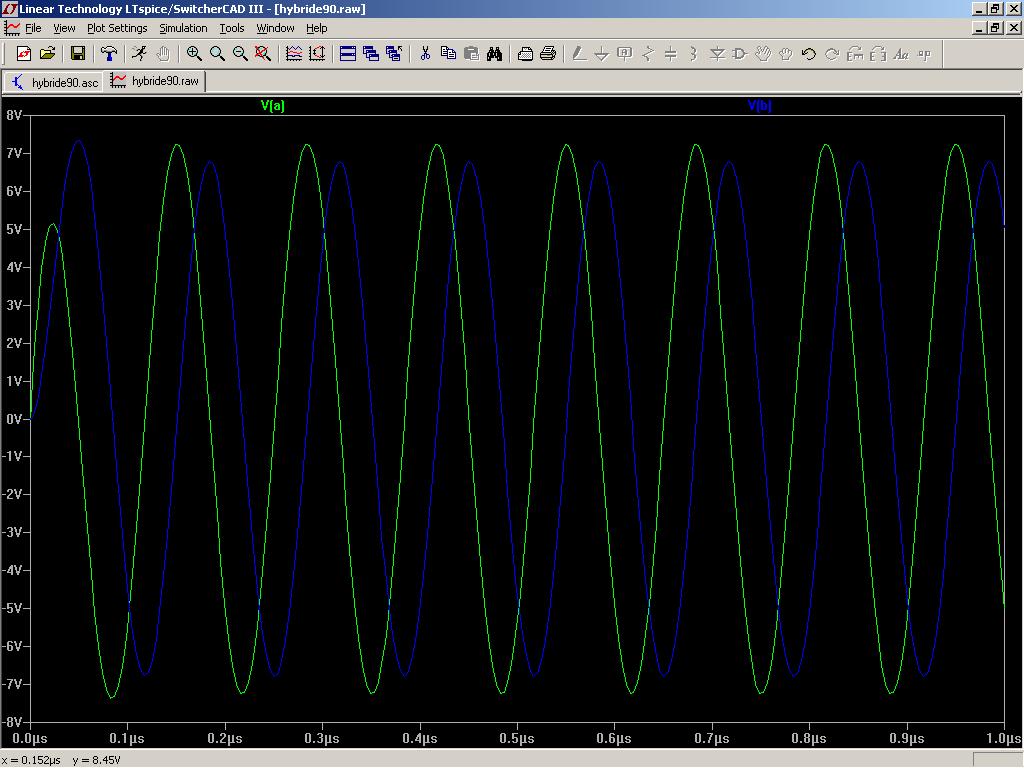
Task: Click the zoom out magnifier icon
Action: [x=240, y=54]
